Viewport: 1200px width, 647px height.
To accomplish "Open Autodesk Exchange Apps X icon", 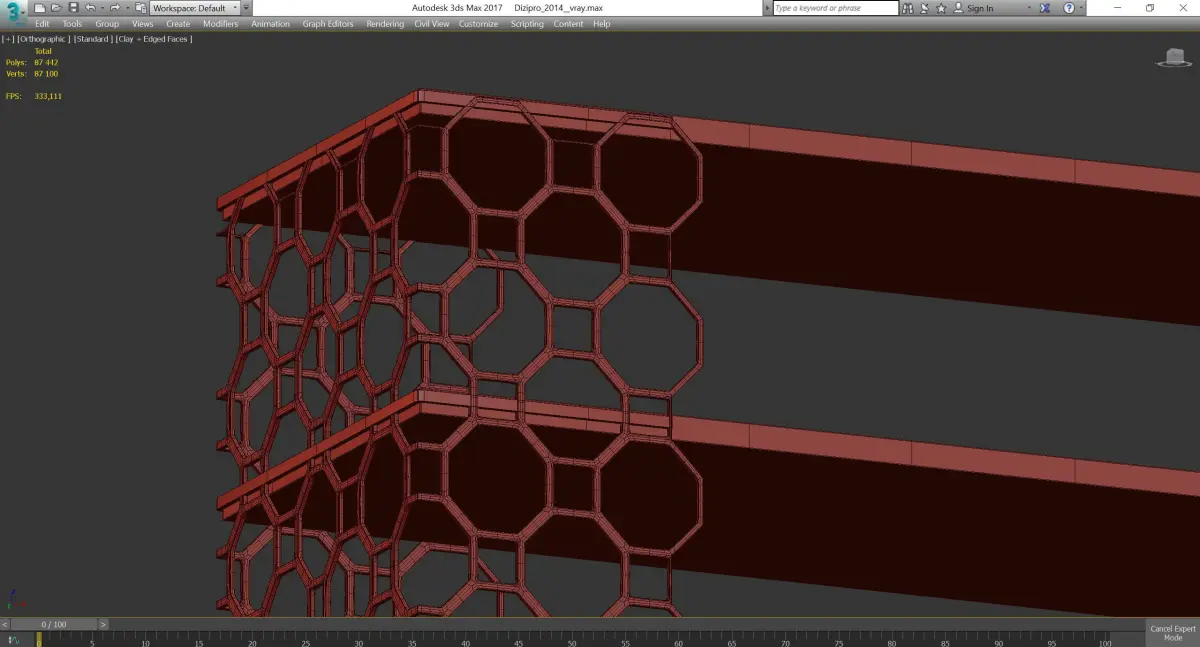I will pyautogui.click(x=1046, y=8).
